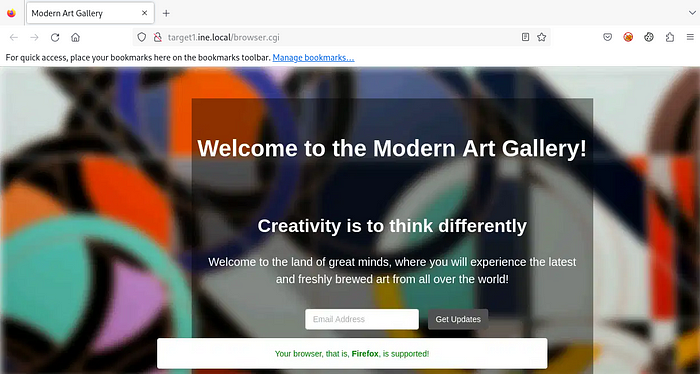Click the Get Updates button
This screenshot has height=374, width=700.
pyautogui.click(x=458, y=319)
